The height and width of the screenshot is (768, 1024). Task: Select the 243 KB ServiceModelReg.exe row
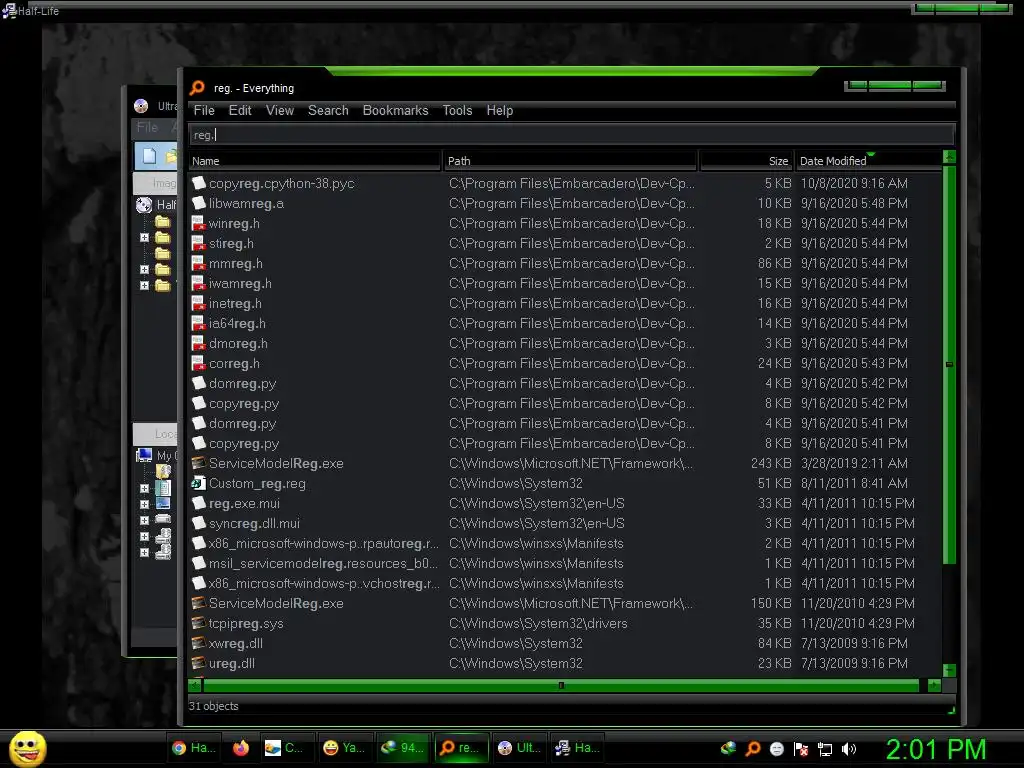pyautogui.click(x=565, y=464)
